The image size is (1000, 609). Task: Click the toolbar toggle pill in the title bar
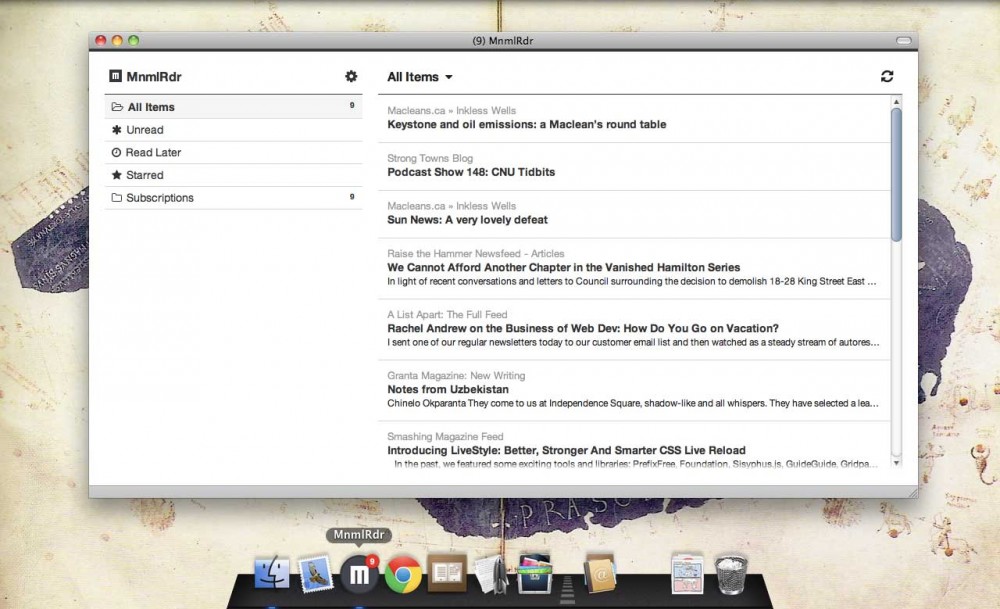pyautogui.click(x=903, y=40)
